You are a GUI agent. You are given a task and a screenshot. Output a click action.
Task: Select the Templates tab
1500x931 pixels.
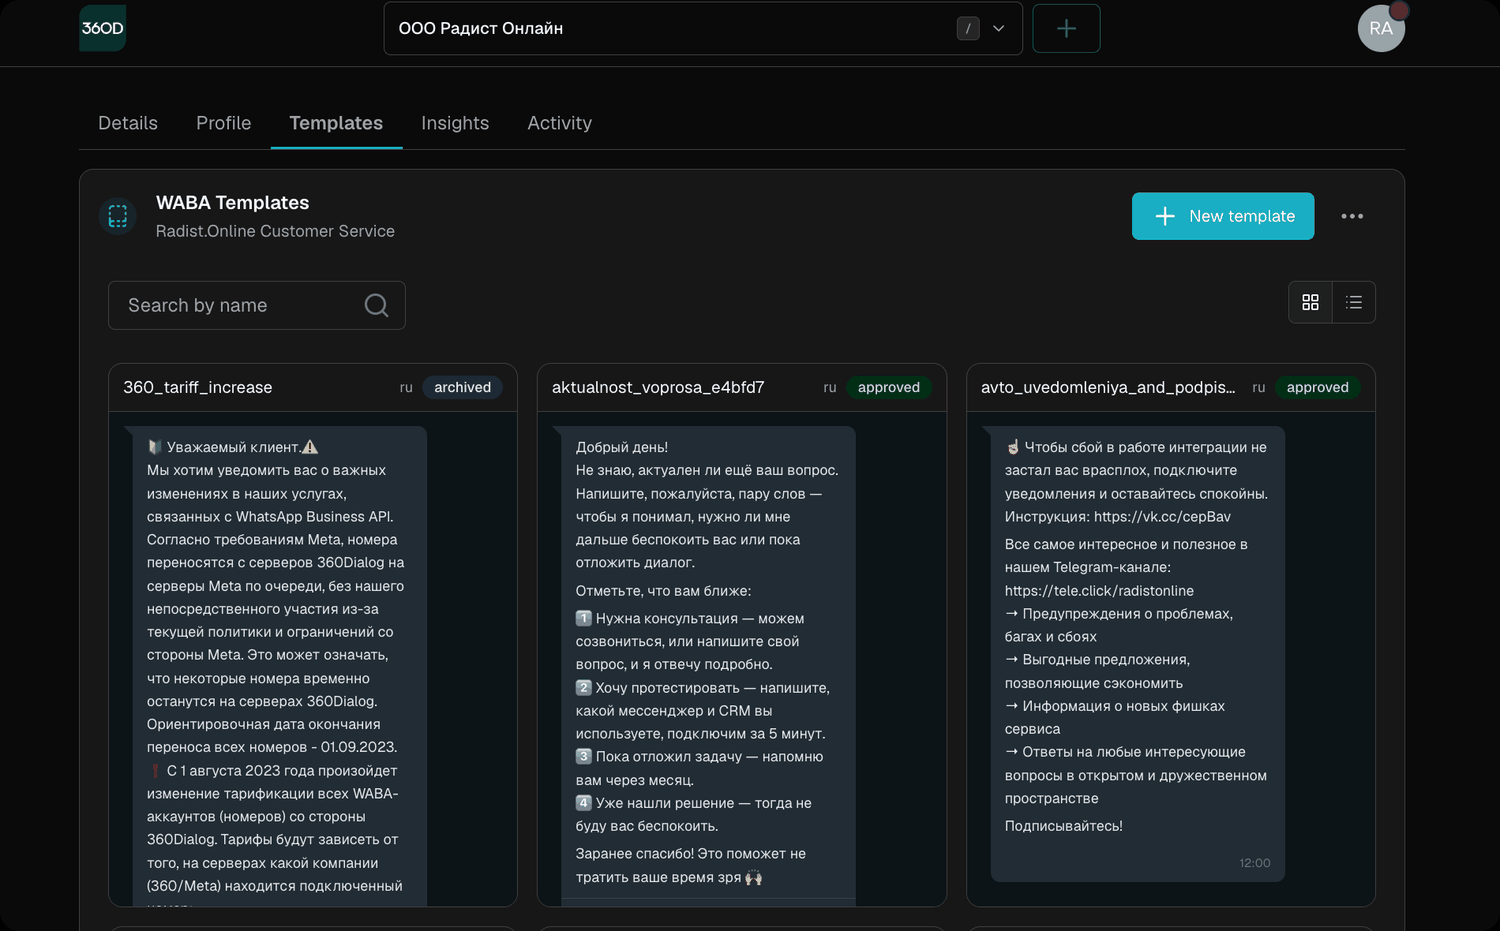336,123
